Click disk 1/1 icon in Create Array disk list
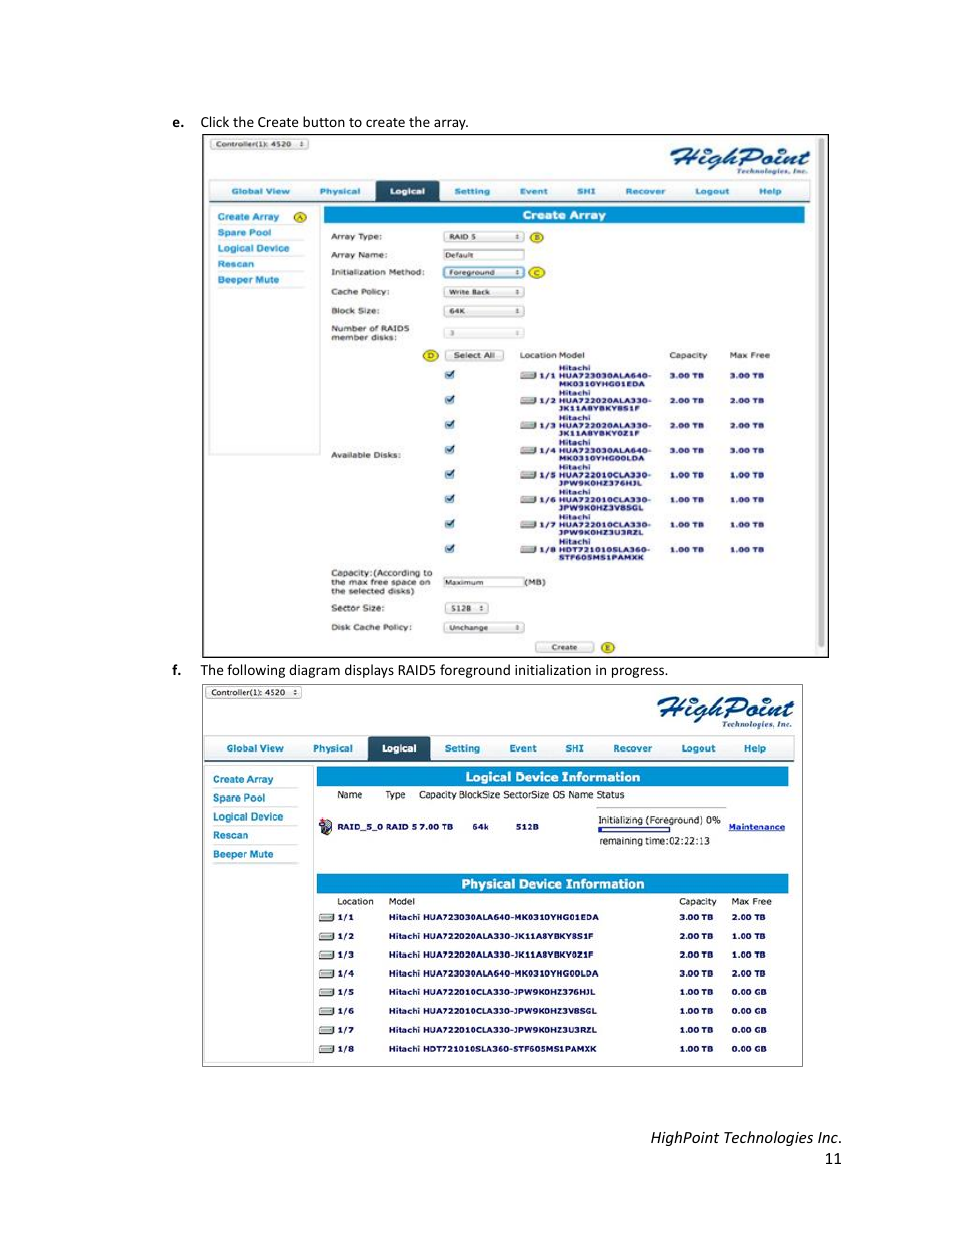Screen dimensions: 954x1235 click(x=528, y=376)
